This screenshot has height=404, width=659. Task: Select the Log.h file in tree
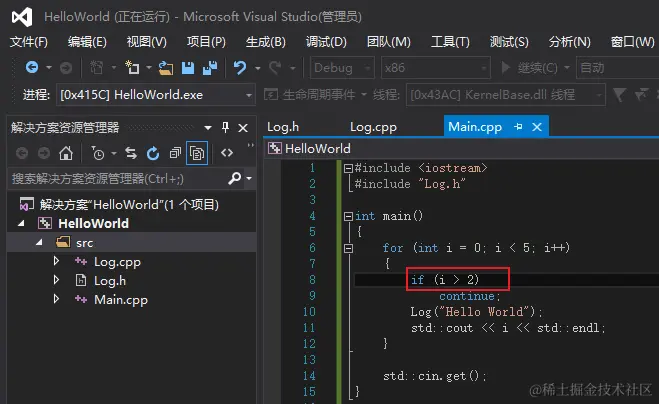(x=110, y=281)
